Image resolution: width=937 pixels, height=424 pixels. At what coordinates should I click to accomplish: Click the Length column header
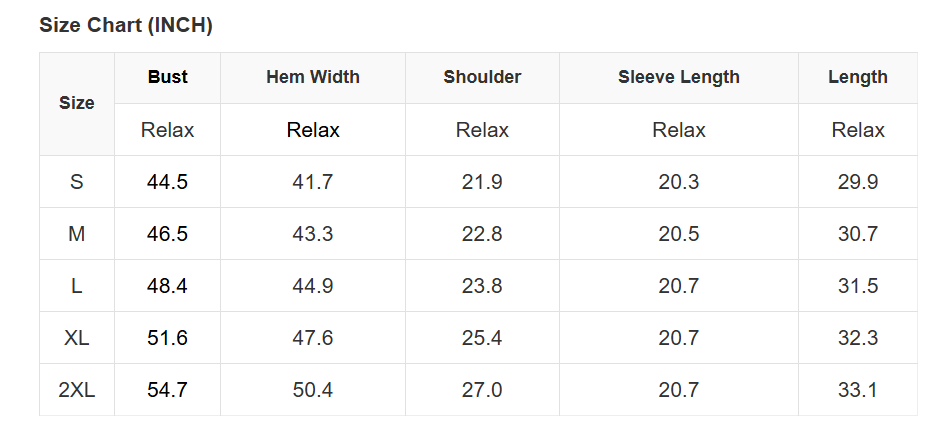pyautogui.click(x=858, y=77)
